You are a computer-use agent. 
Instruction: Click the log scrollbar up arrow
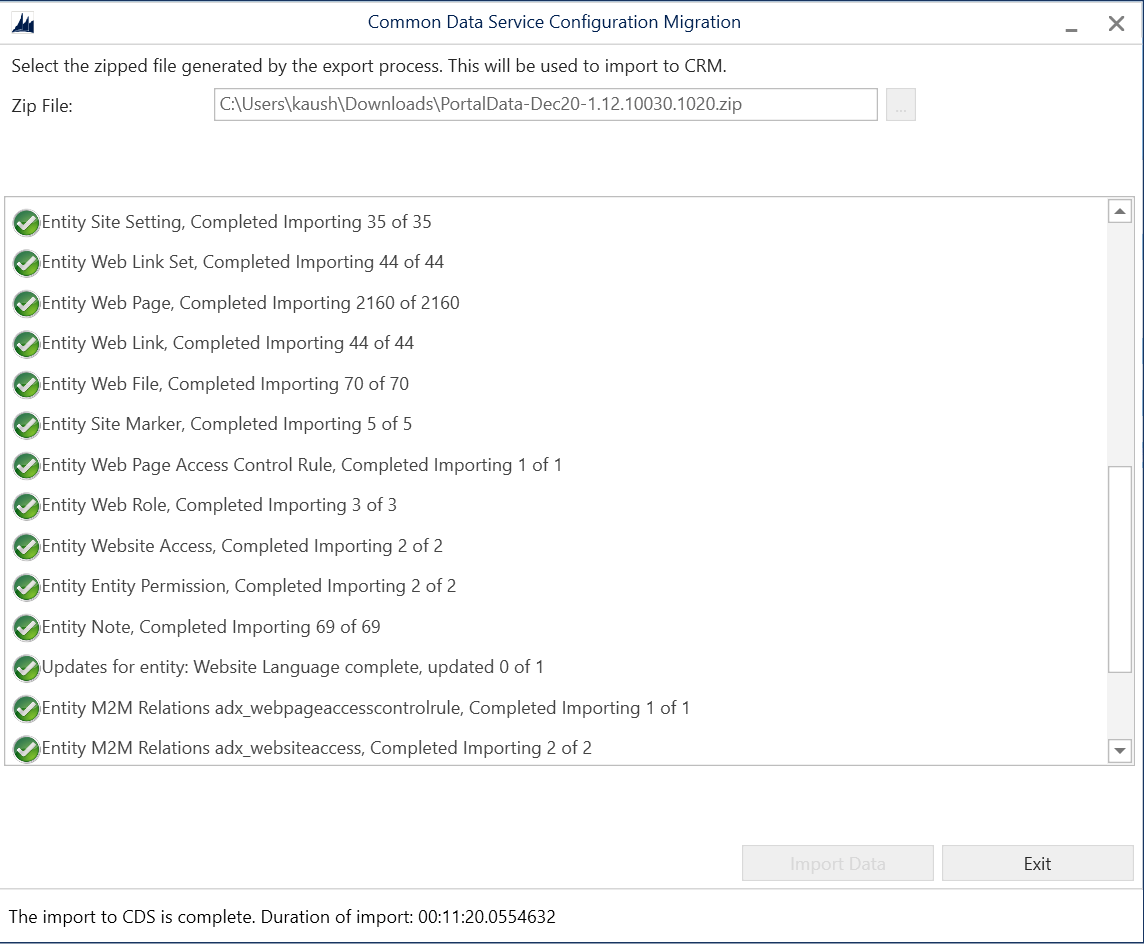point(1120,211)
